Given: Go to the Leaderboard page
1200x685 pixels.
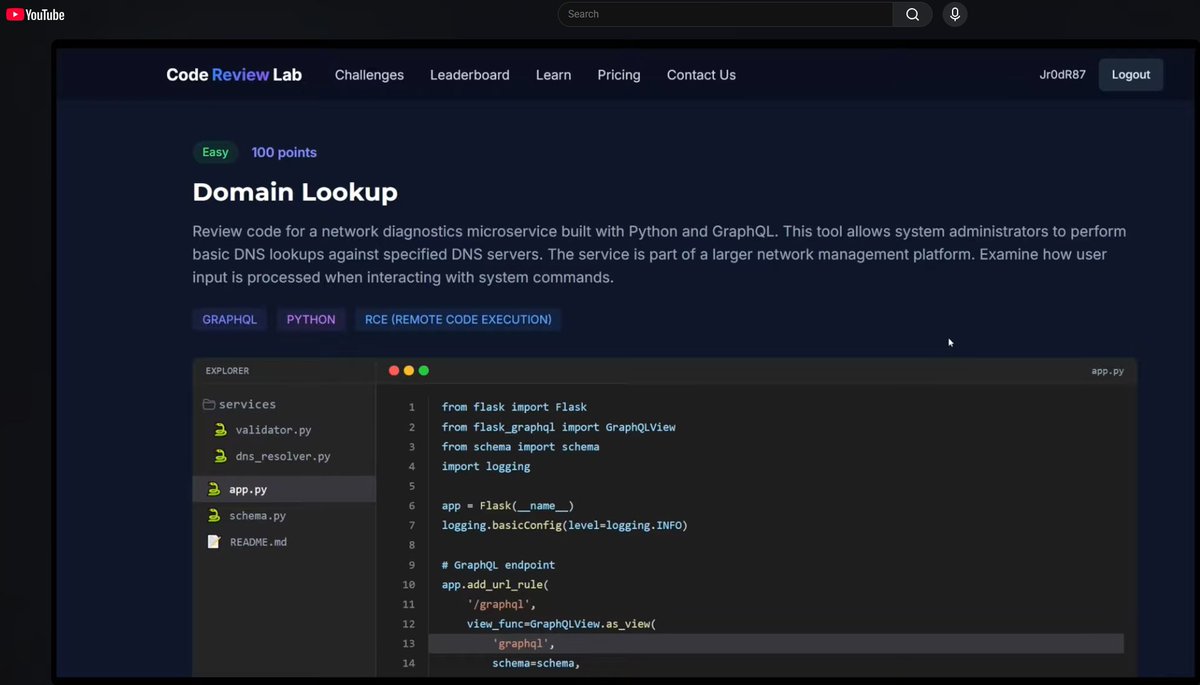Looking at the screenshot, I should [470, 75].
